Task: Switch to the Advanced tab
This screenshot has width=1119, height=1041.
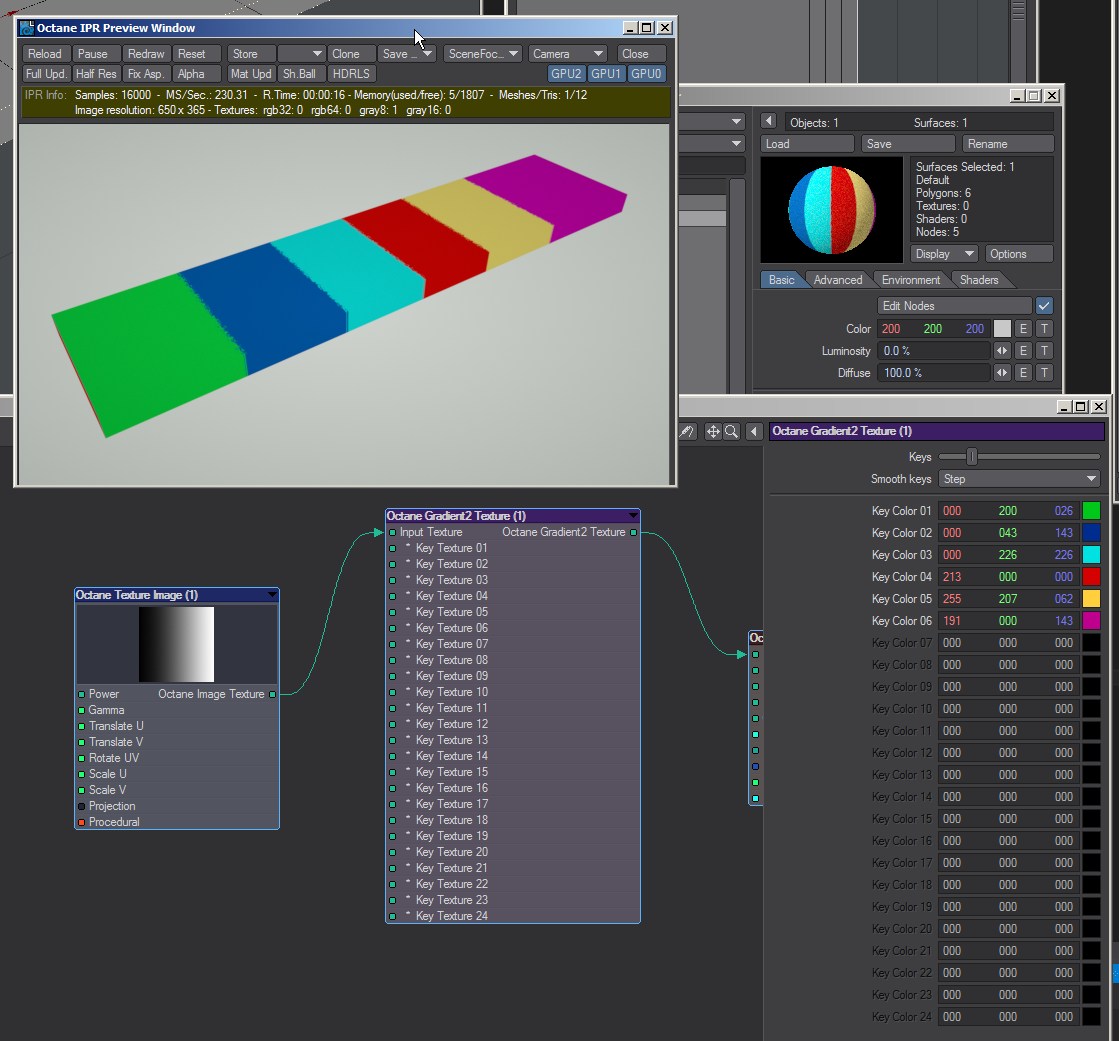Action: [837, 280]
